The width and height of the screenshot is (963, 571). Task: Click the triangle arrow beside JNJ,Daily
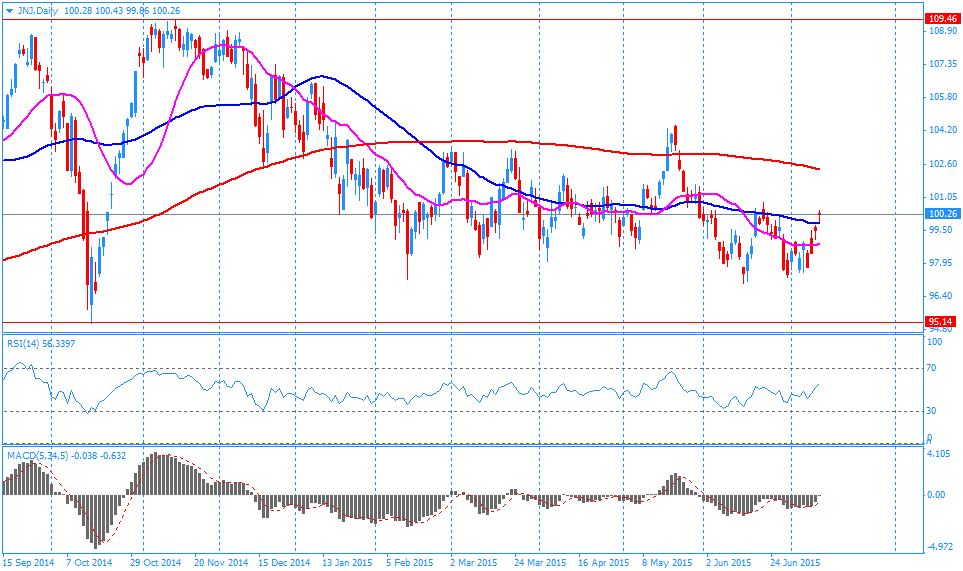(9, 10)
